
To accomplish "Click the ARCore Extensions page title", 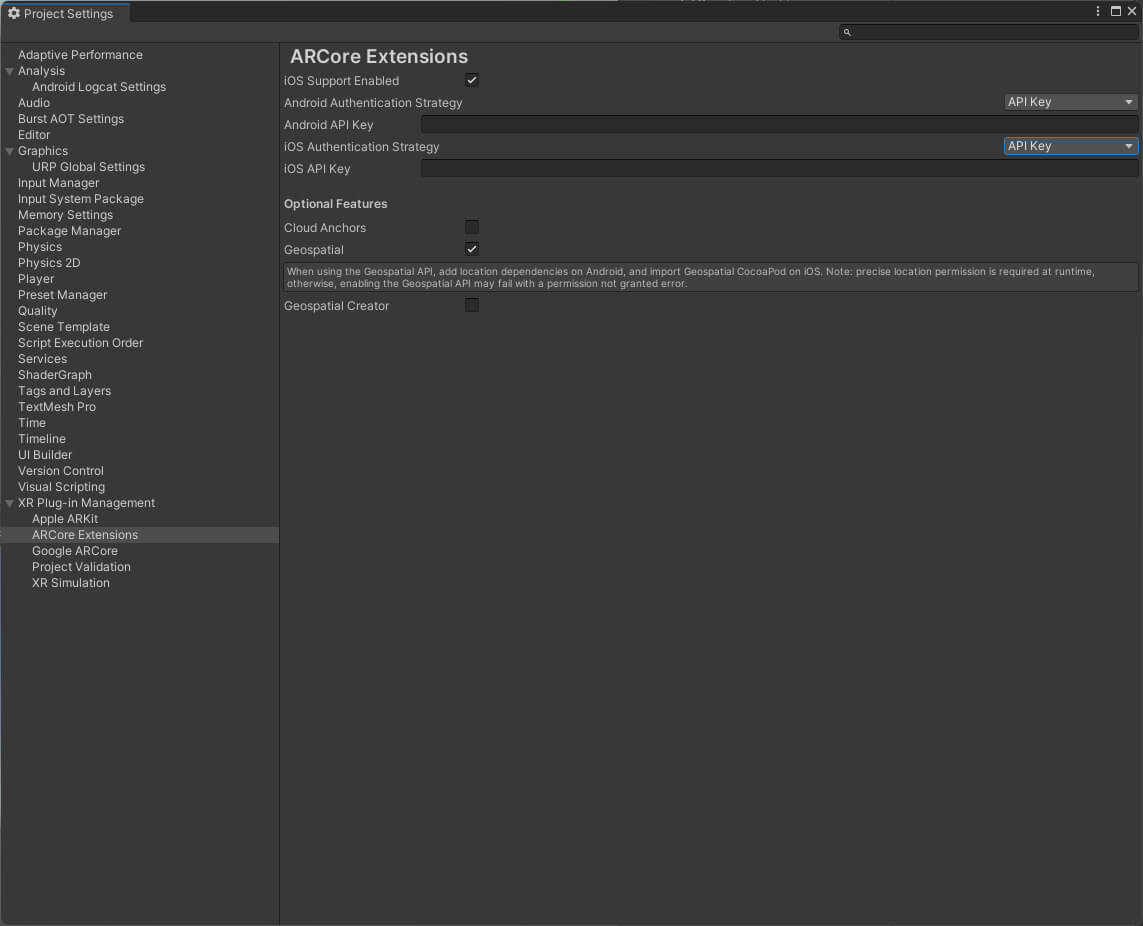I will (x=379, y=57).
